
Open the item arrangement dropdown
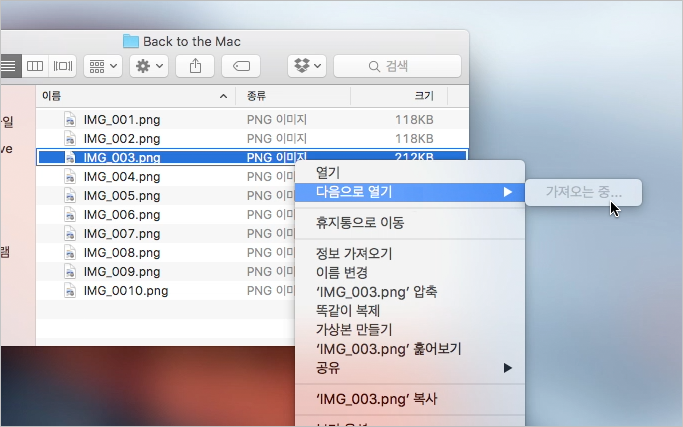pyautogui.click(x=103, y=66)
